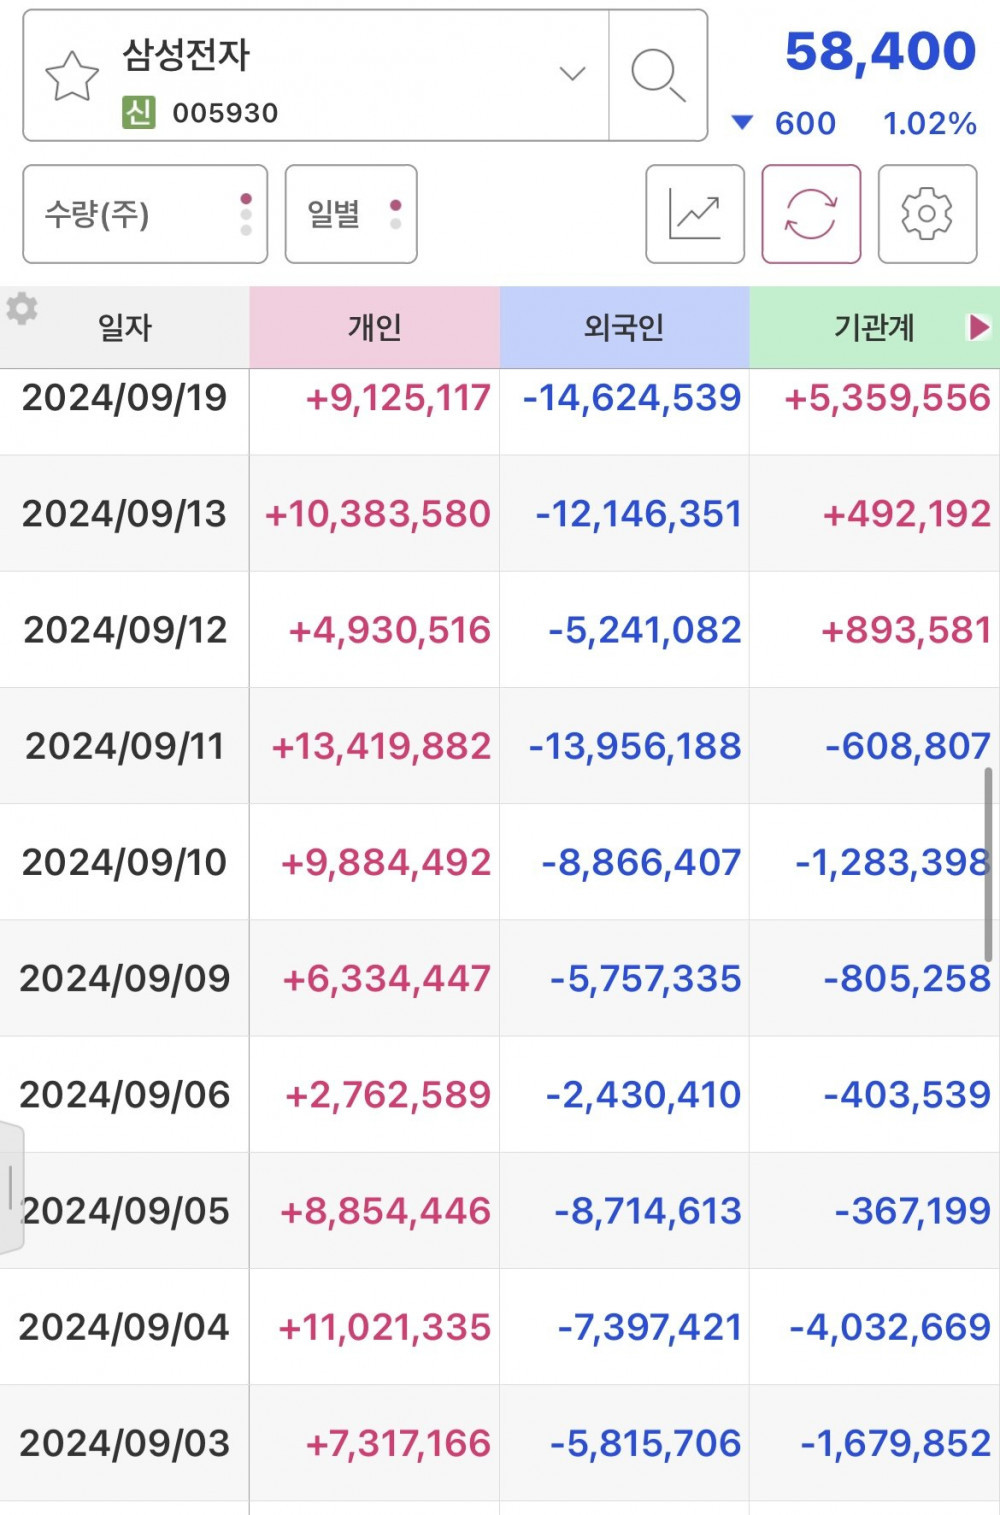Tap the current price 58,400

point(880,52)
